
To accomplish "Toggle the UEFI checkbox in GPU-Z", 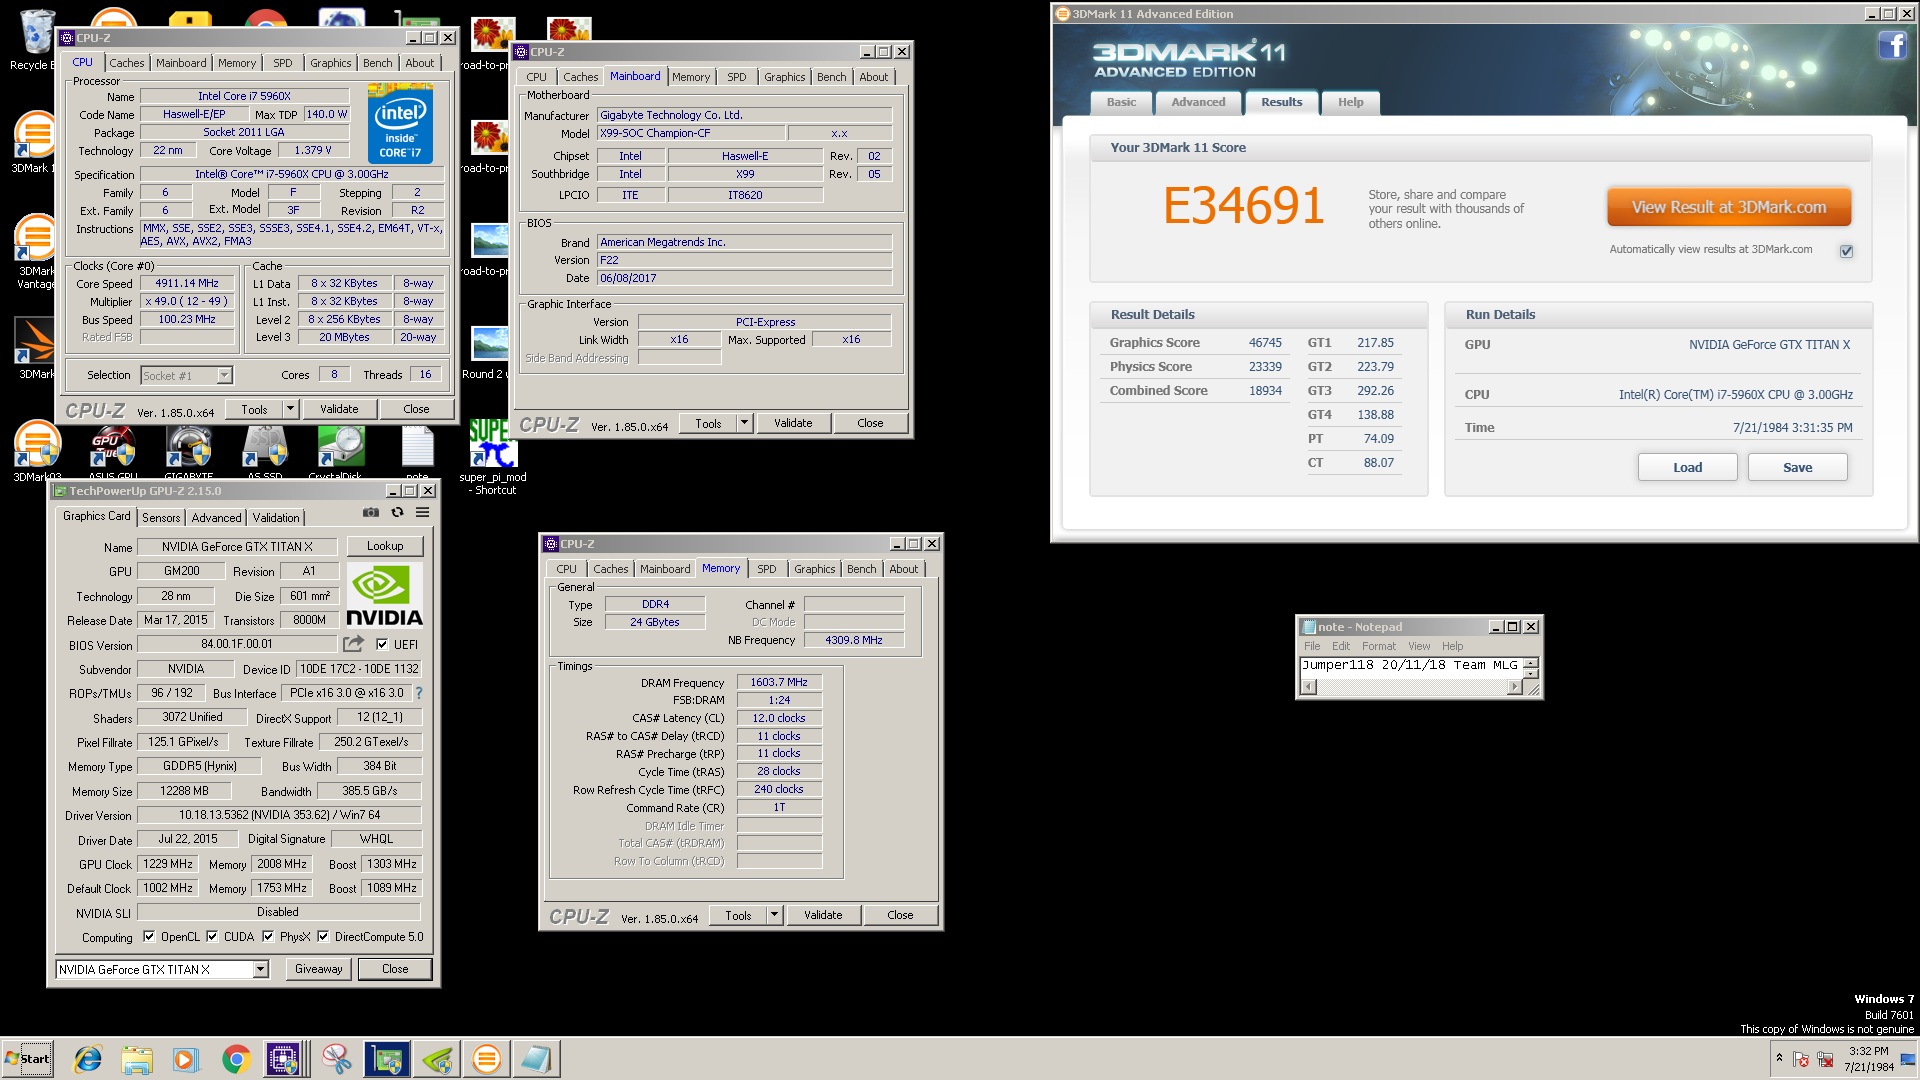I will pos(382,644).
